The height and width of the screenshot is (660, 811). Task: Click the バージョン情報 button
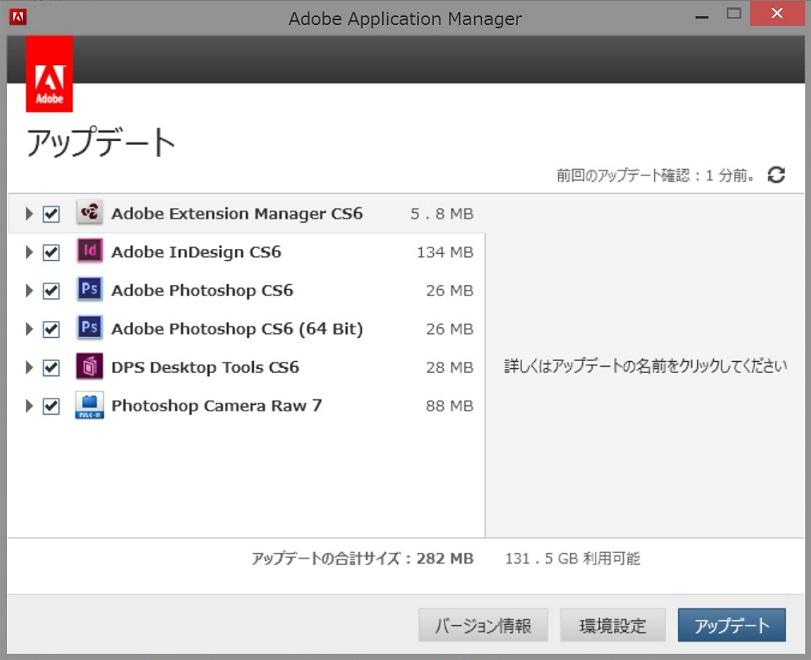click(483, 626)
